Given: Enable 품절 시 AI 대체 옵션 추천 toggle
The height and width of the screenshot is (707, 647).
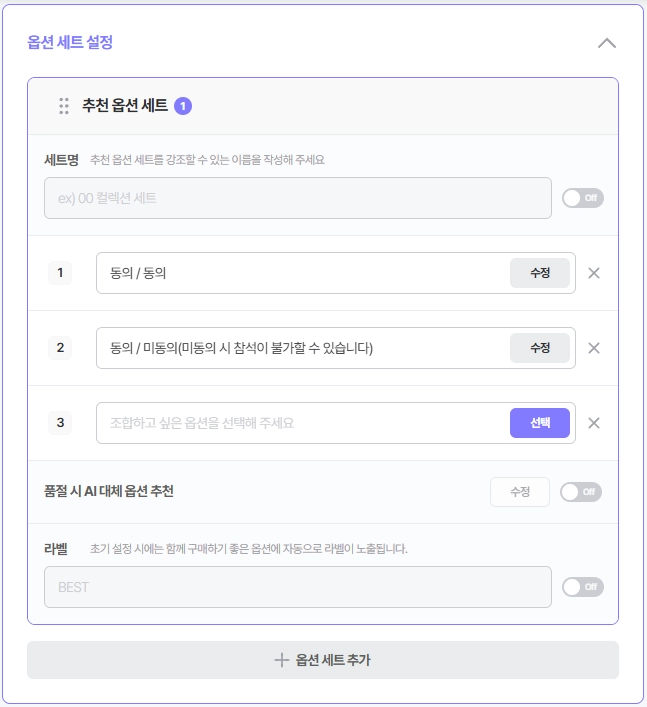Looking at the screenshot, I should point(581,492).
